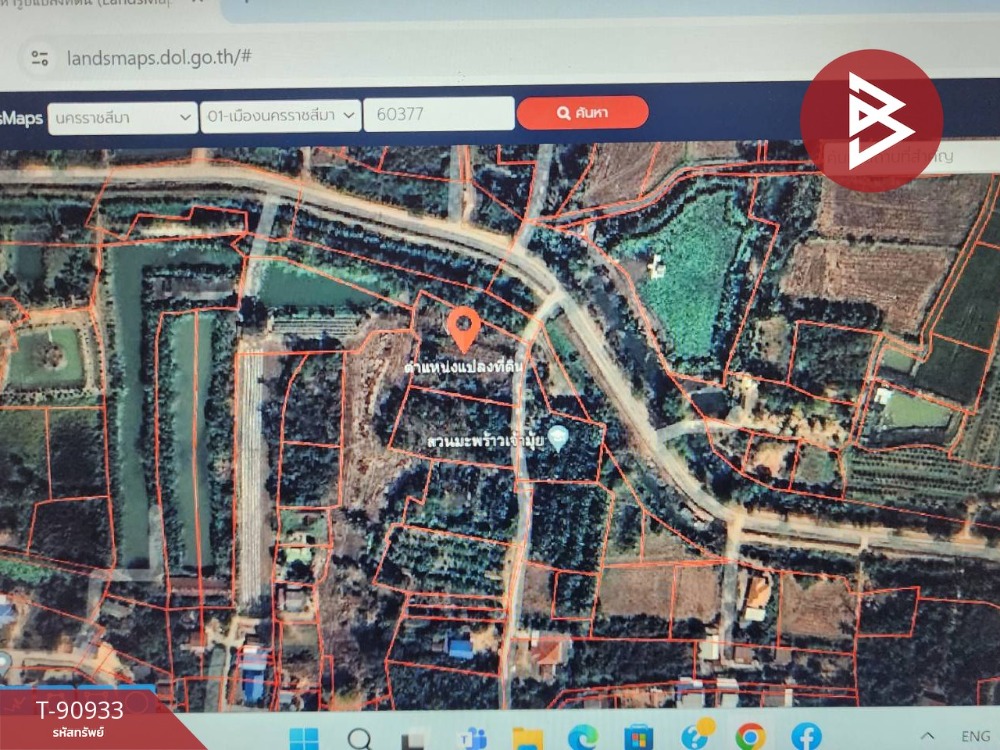Launch Microsoft Teams from the taskbar
Image resolution: width=1000 pixels, height=750 pixels.
tap(472, 739)
